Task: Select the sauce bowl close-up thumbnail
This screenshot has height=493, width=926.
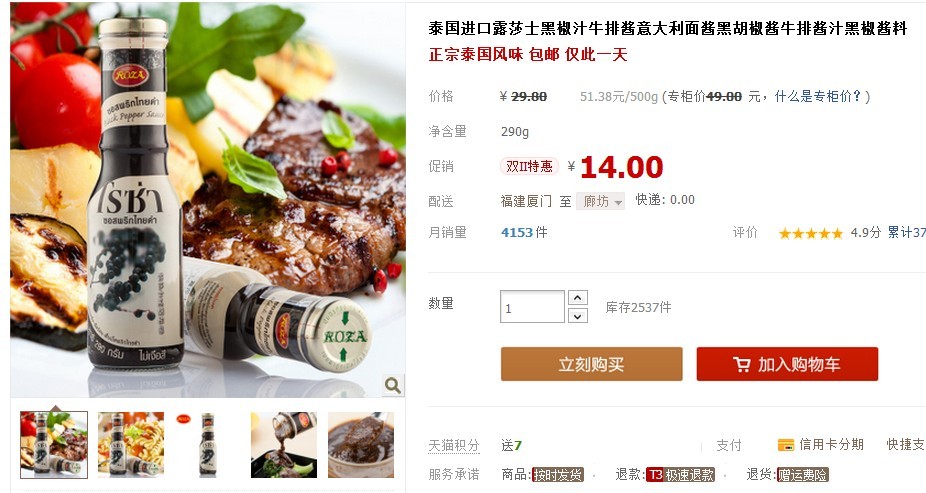Action: pyautogui.click(x=361, y=445)
